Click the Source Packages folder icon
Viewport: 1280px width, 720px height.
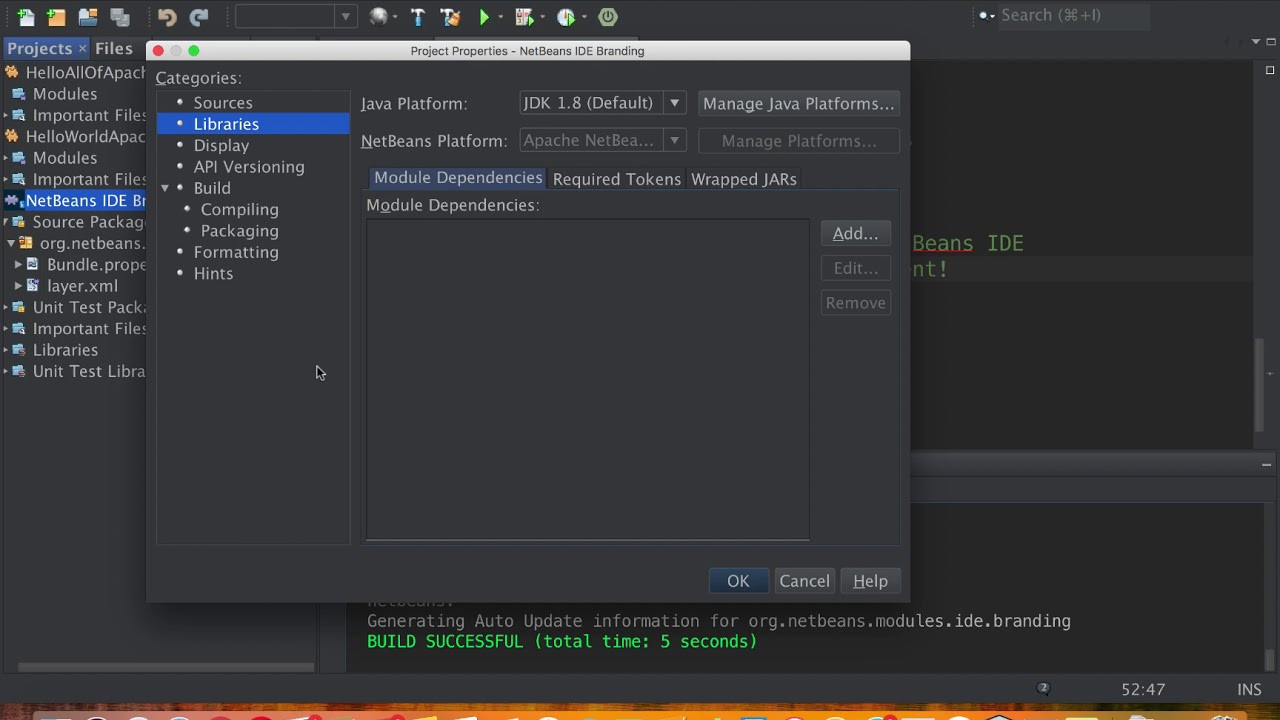tap(19, 222)
